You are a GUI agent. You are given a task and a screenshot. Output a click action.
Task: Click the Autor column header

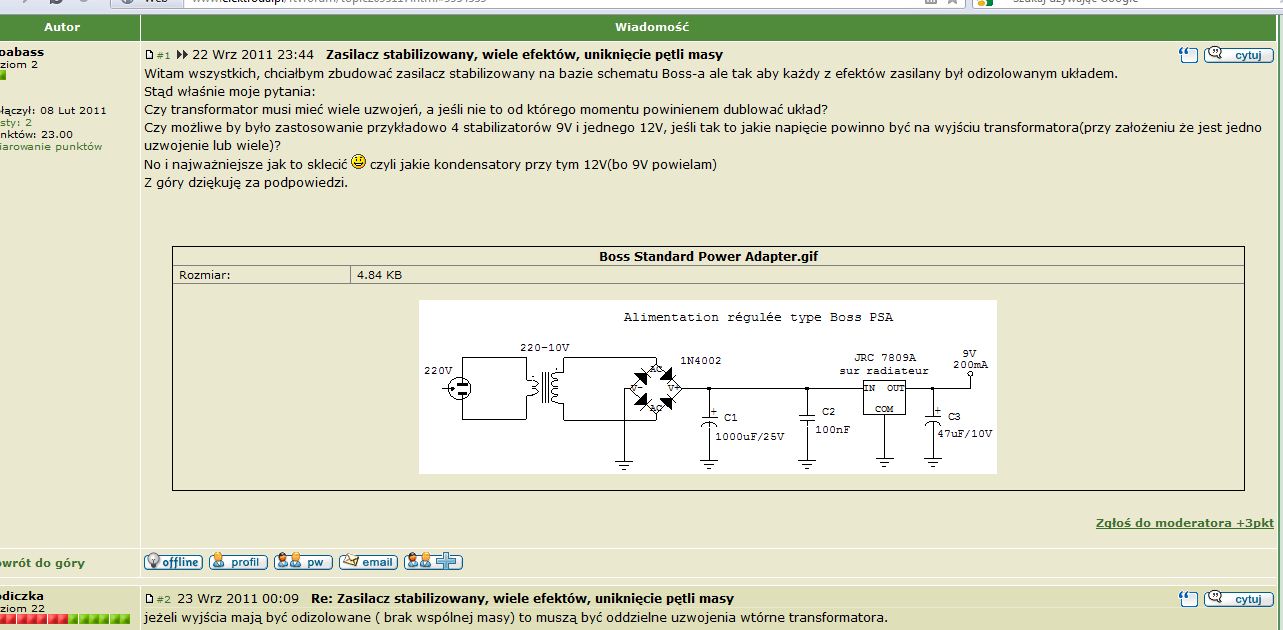pyautogui.click(x=62, y=27)
